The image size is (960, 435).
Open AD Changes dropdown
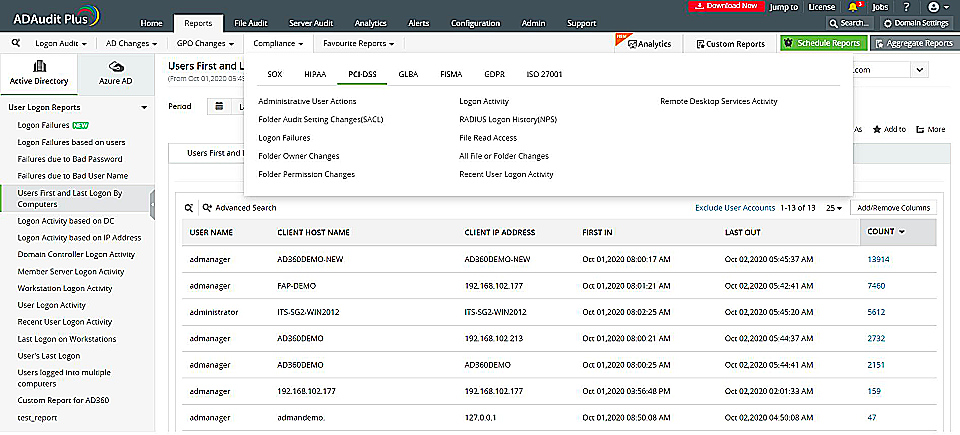click(132, 44)
